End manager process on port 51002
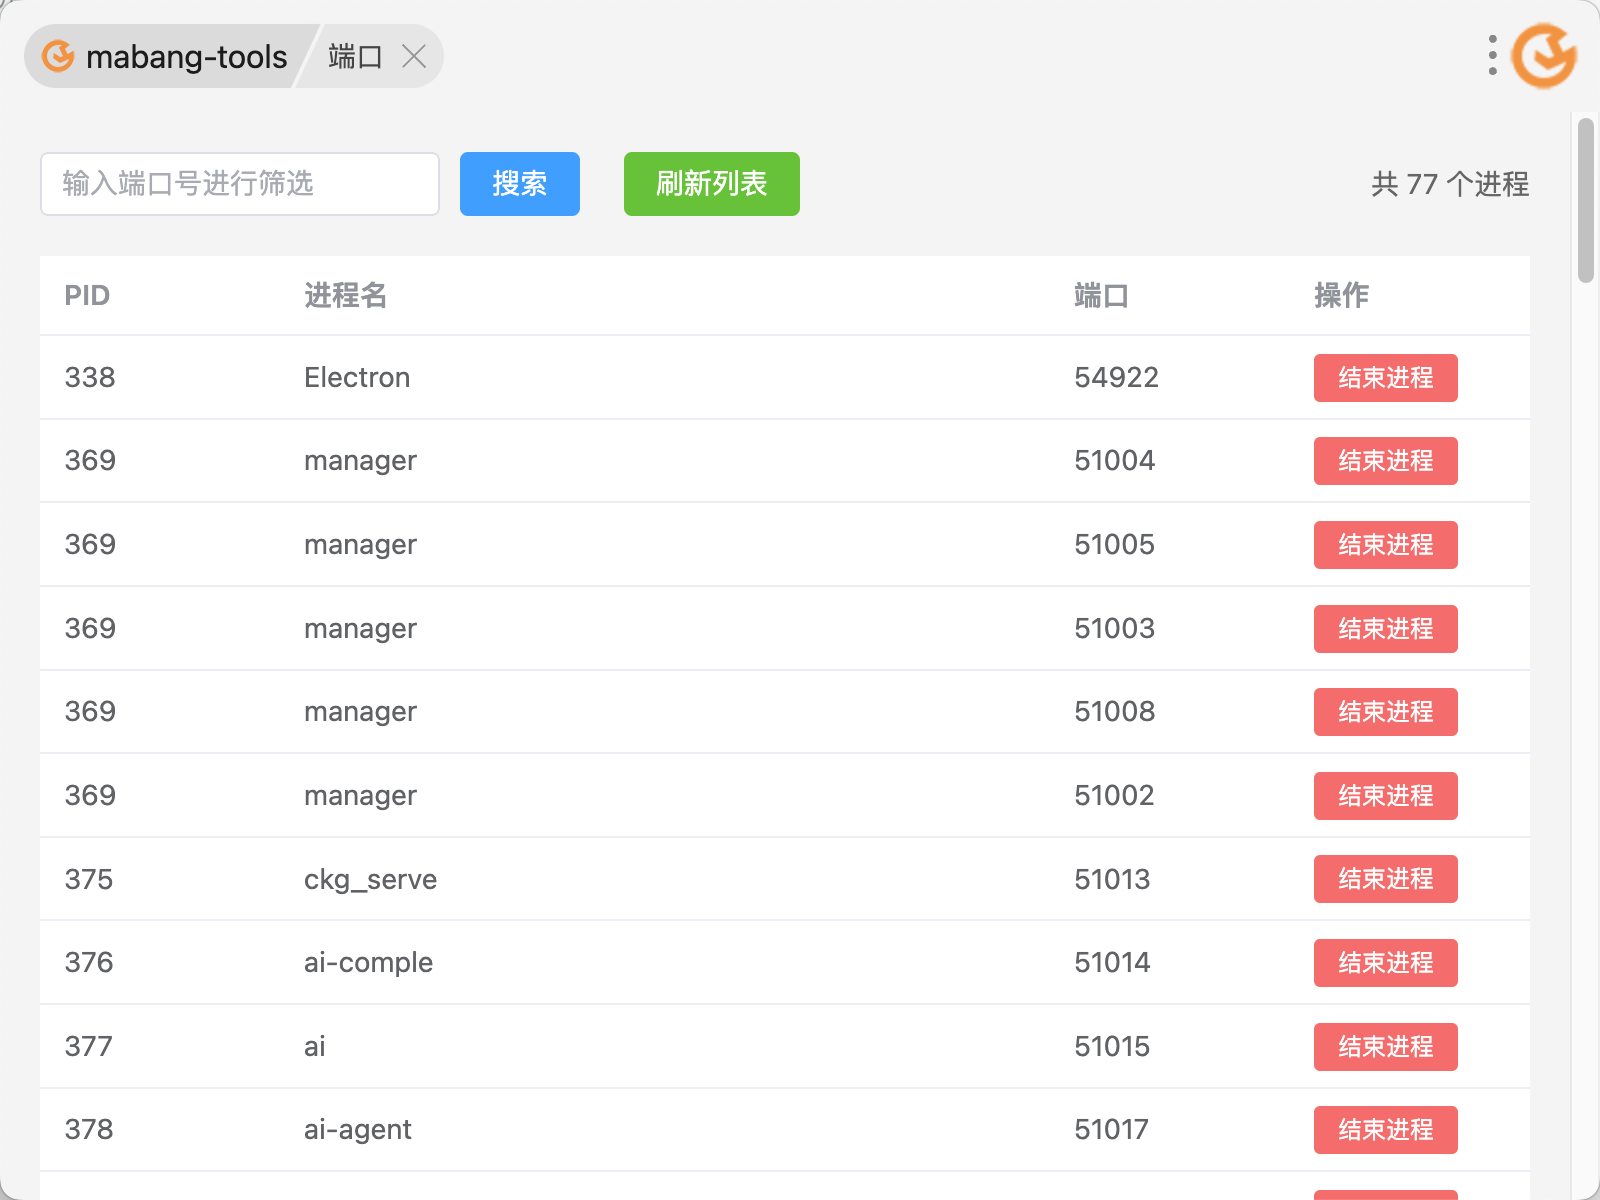This screenshot has height=1200, width=1600. pyautogui.click(x=1385, y=796)
